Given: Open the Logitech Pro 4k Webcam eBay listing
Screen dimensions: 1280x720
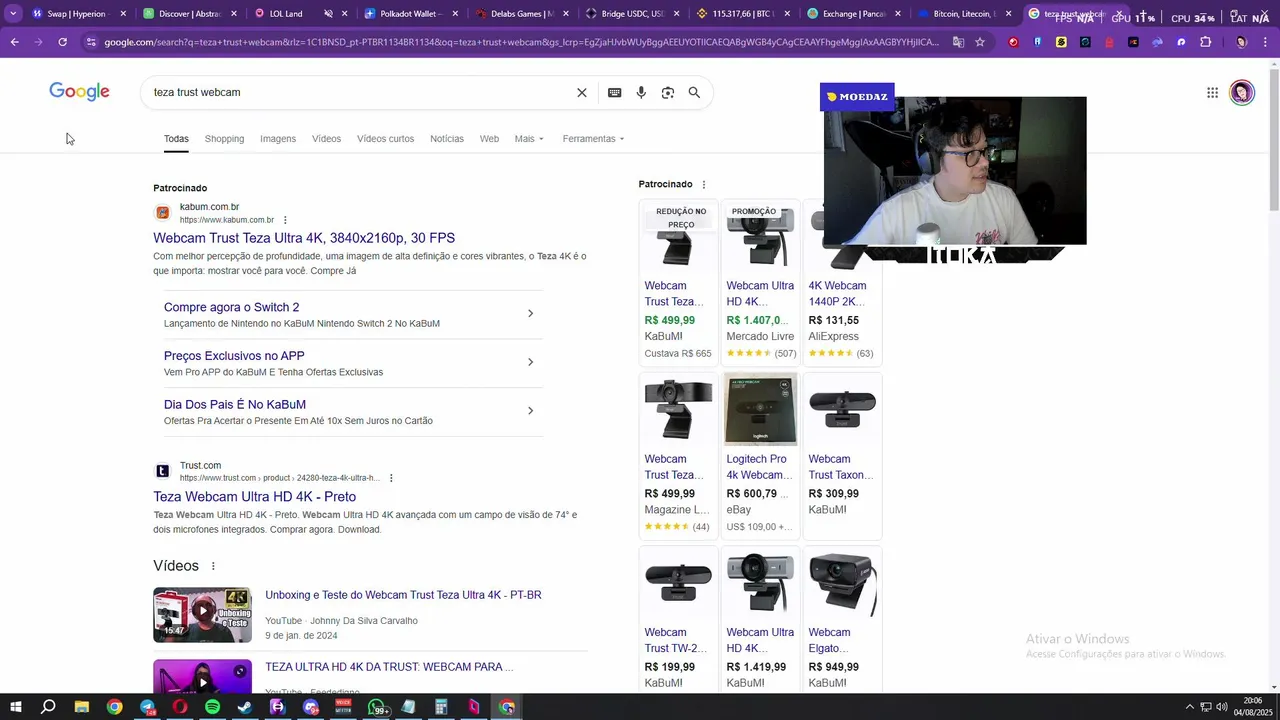Looking at the screenshot, I should [x=760, y=456].
